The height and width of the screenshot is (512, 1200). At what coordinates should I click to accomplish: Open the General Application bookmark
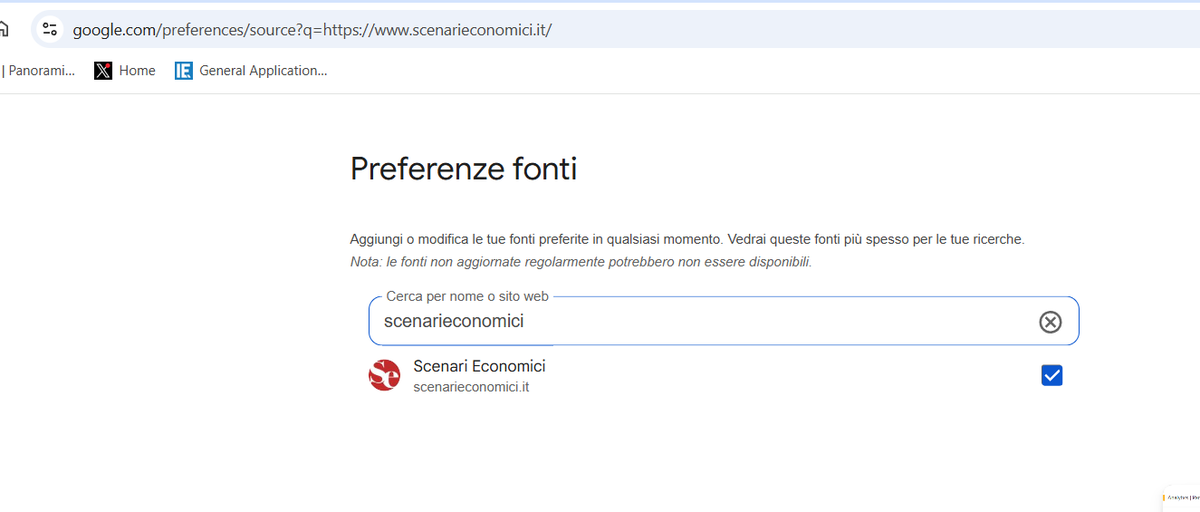pyautogui.click(x=251, y=70)
